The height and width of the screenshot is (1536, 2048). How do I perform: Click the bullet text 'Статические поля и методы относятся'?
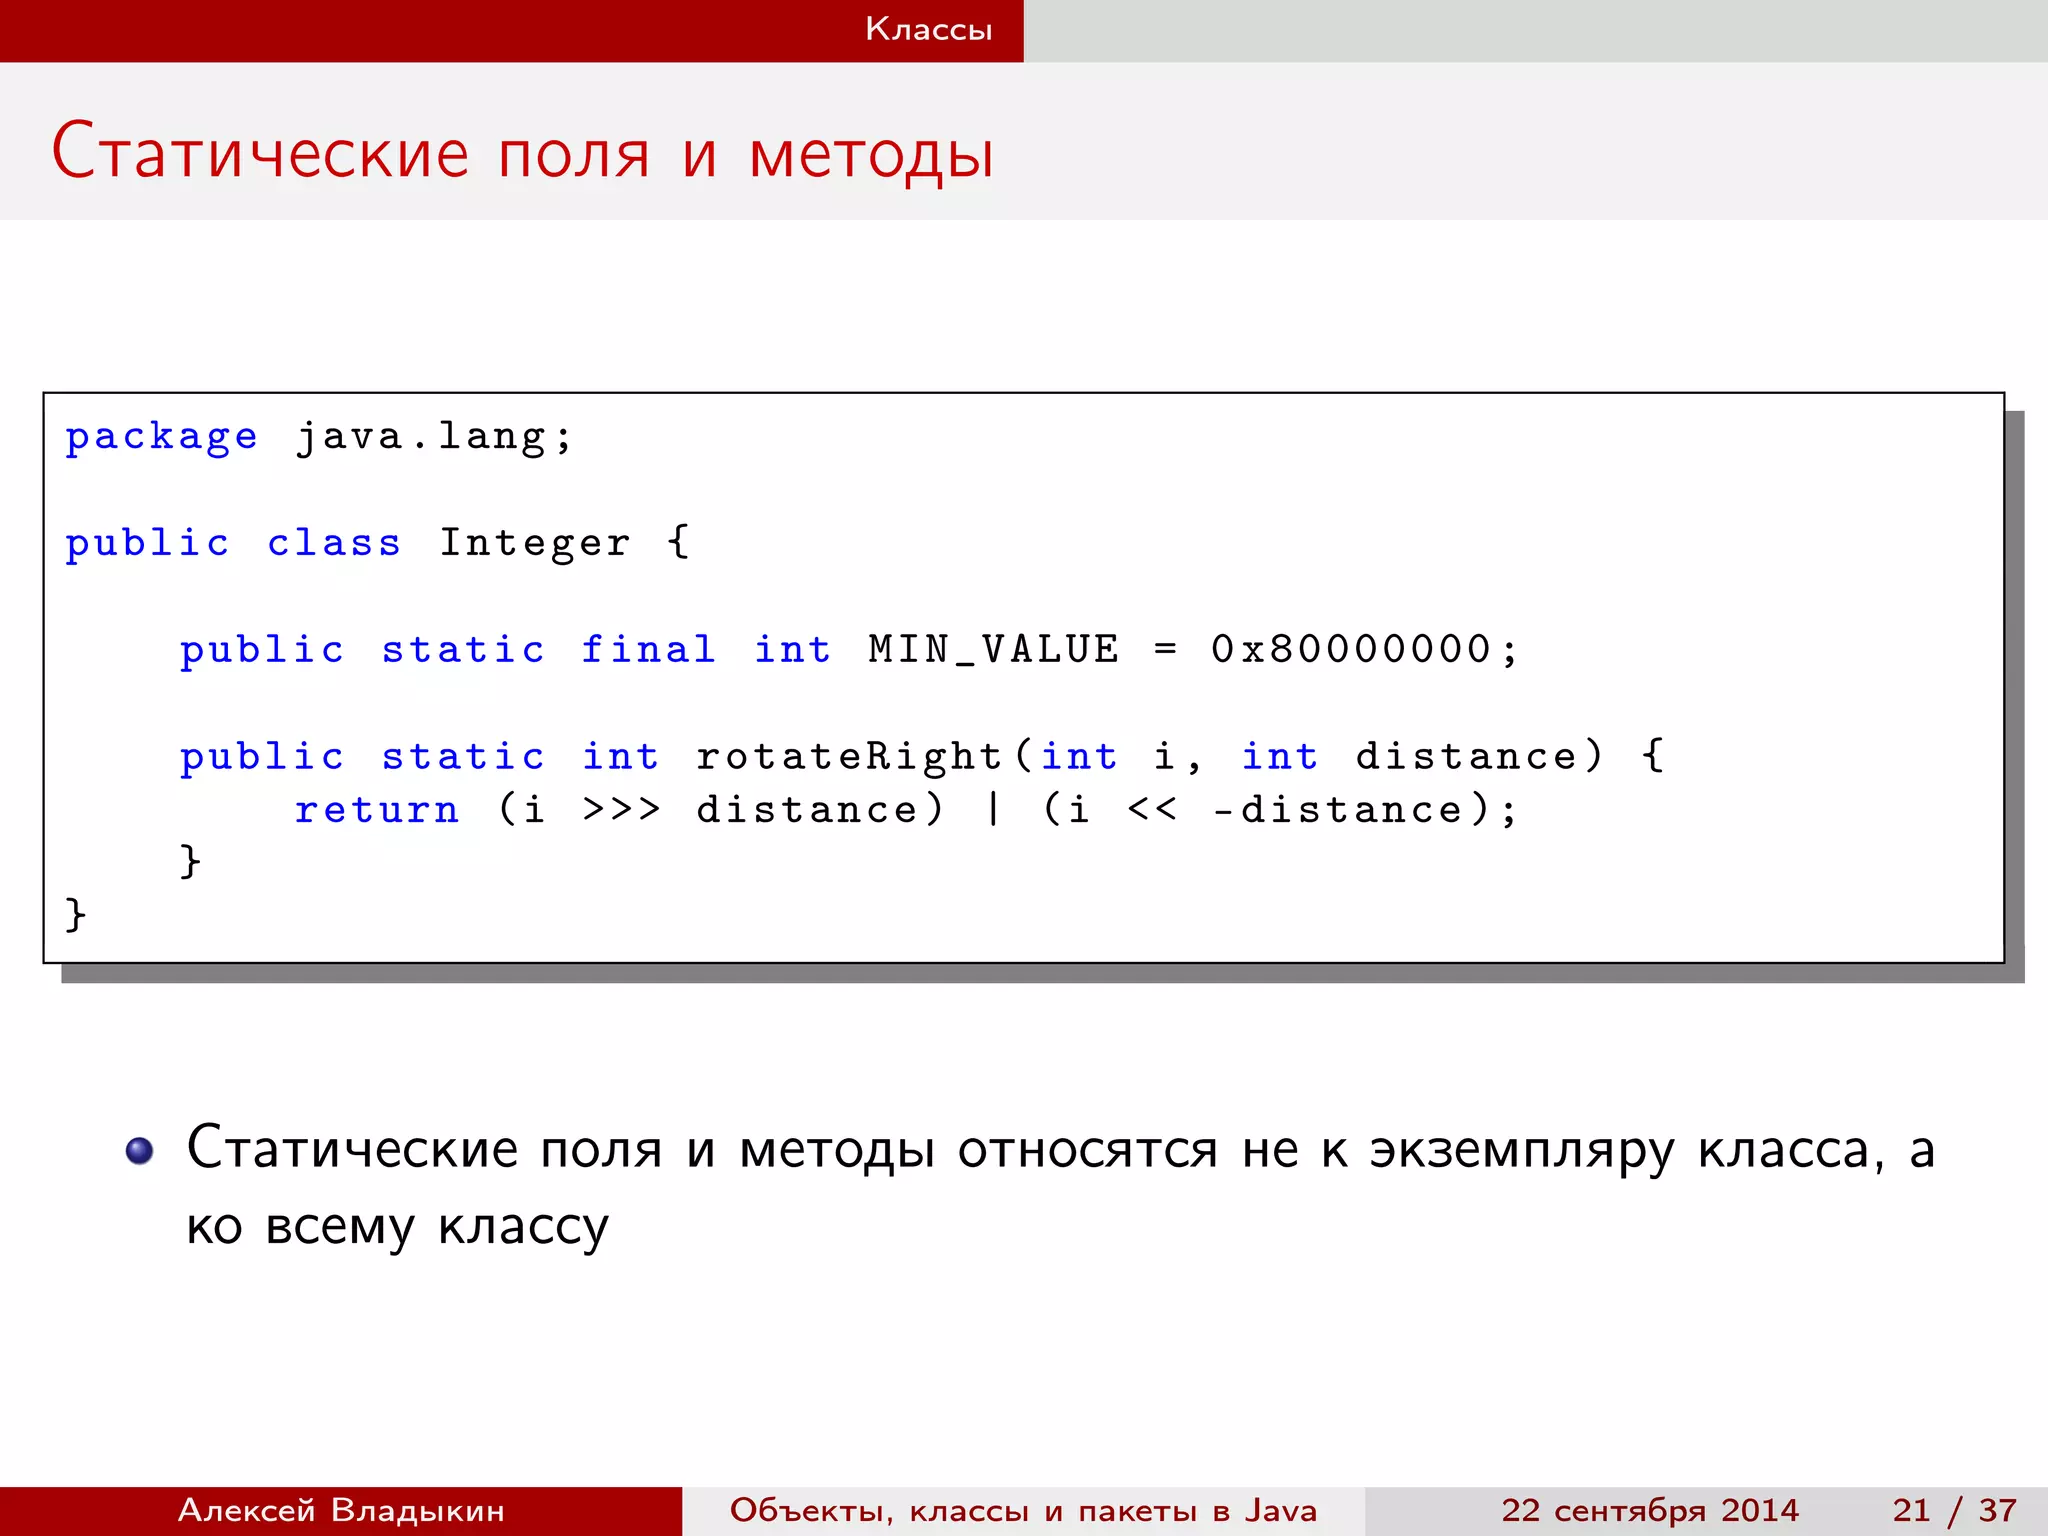(702, 1150)
